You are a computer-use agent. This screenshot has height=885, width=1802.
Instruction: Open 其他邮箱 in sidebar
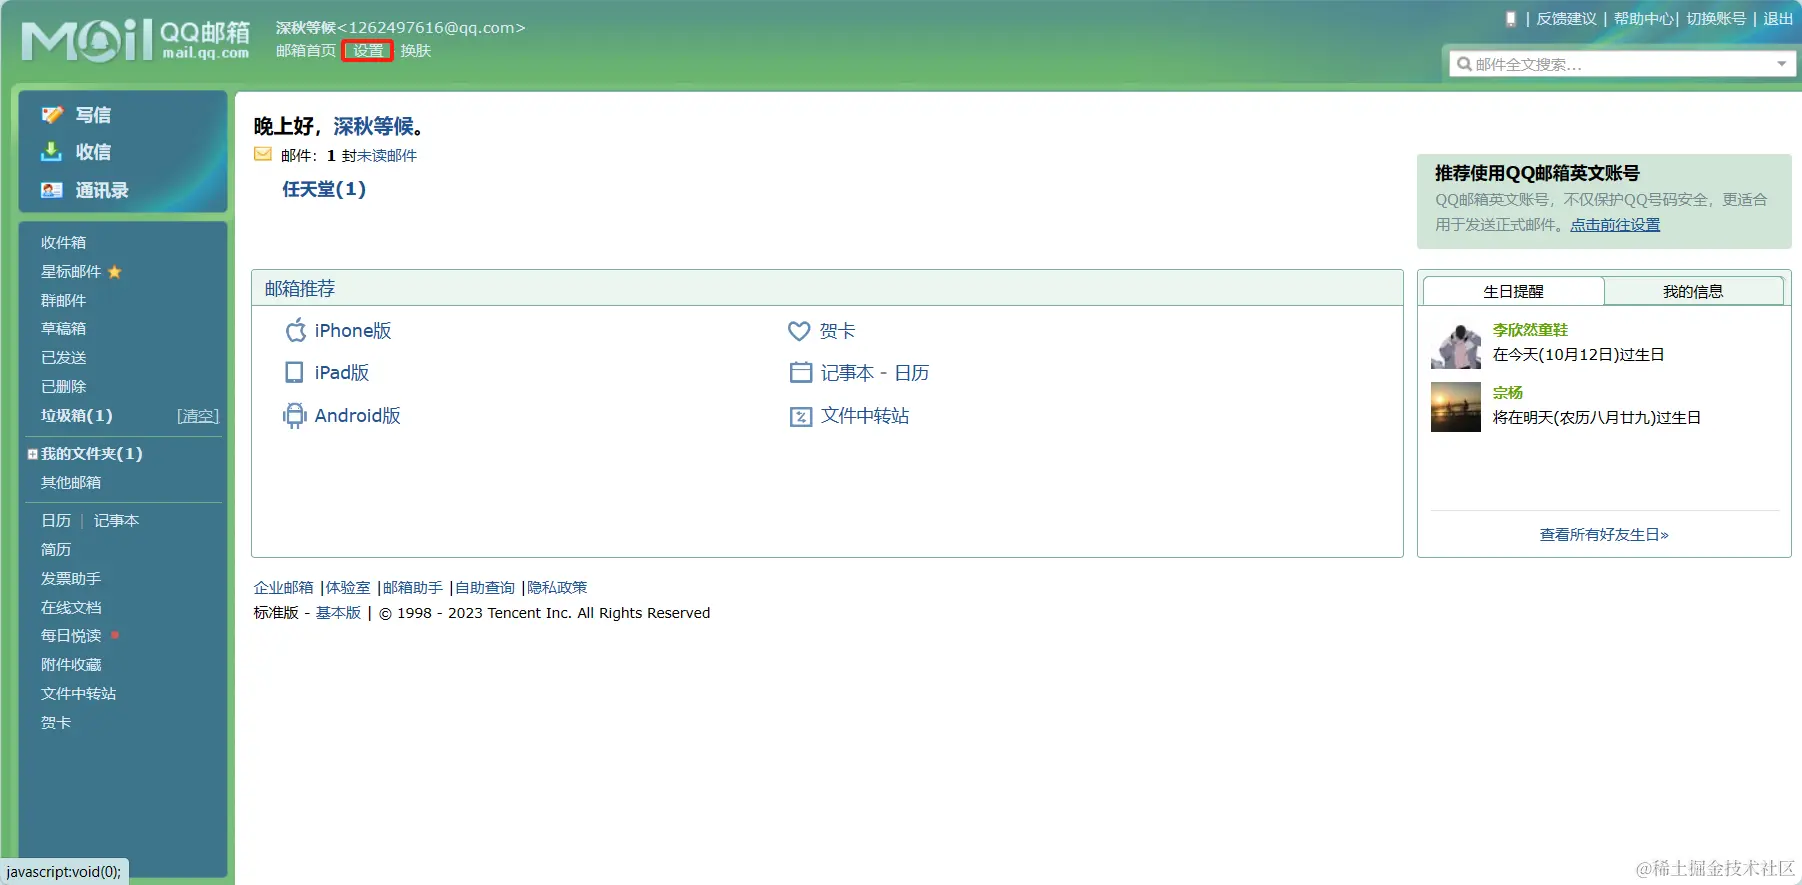(71, 483)
